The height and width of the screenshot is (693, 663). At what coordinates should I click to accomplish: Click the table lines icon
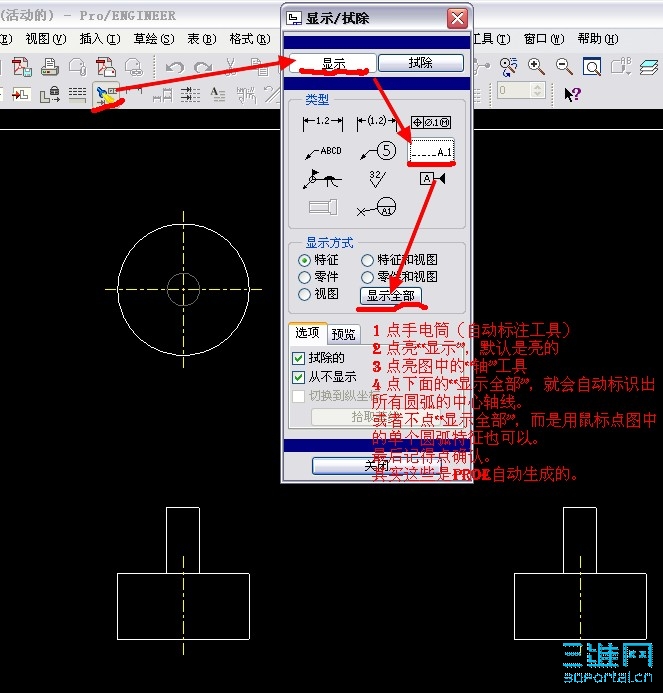click(77, 94)
